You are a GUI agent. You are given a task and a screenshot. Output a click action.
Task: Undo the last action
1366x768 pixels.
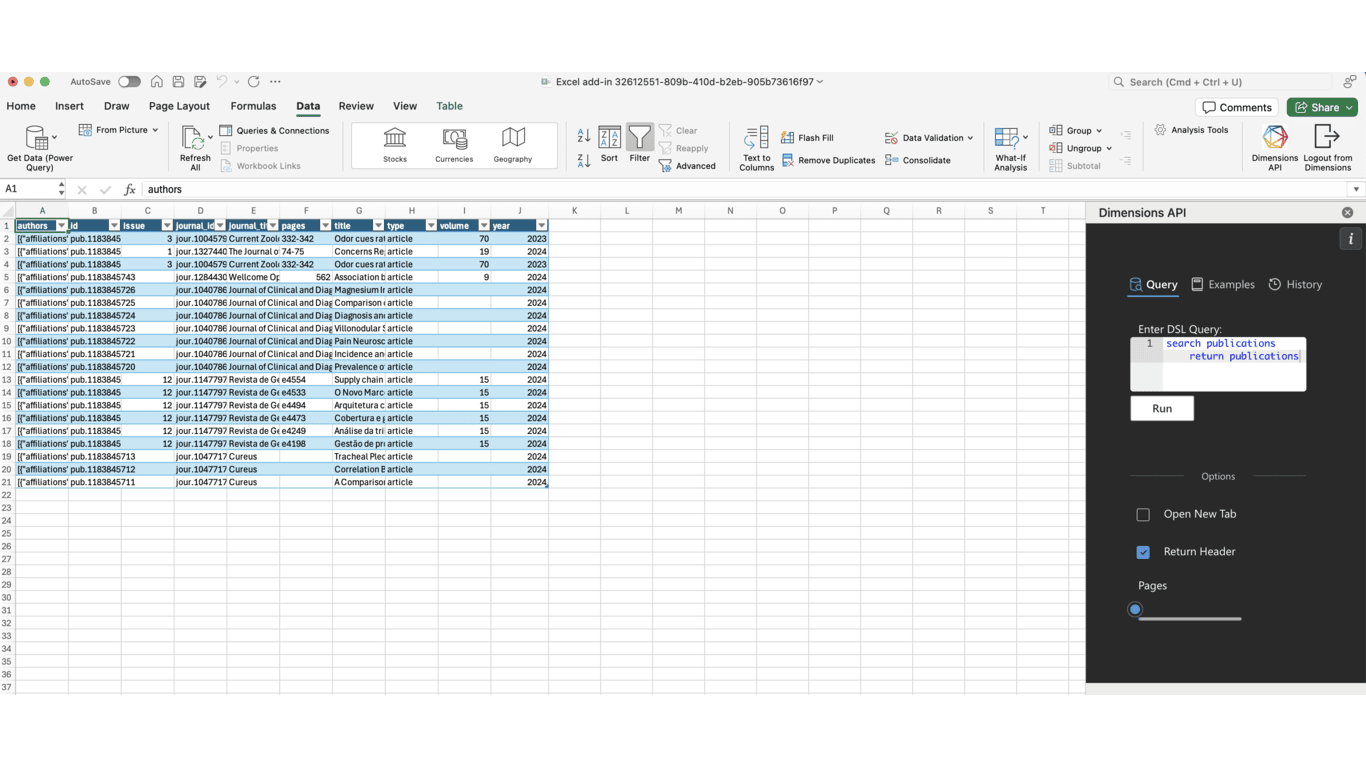[222, 82]
